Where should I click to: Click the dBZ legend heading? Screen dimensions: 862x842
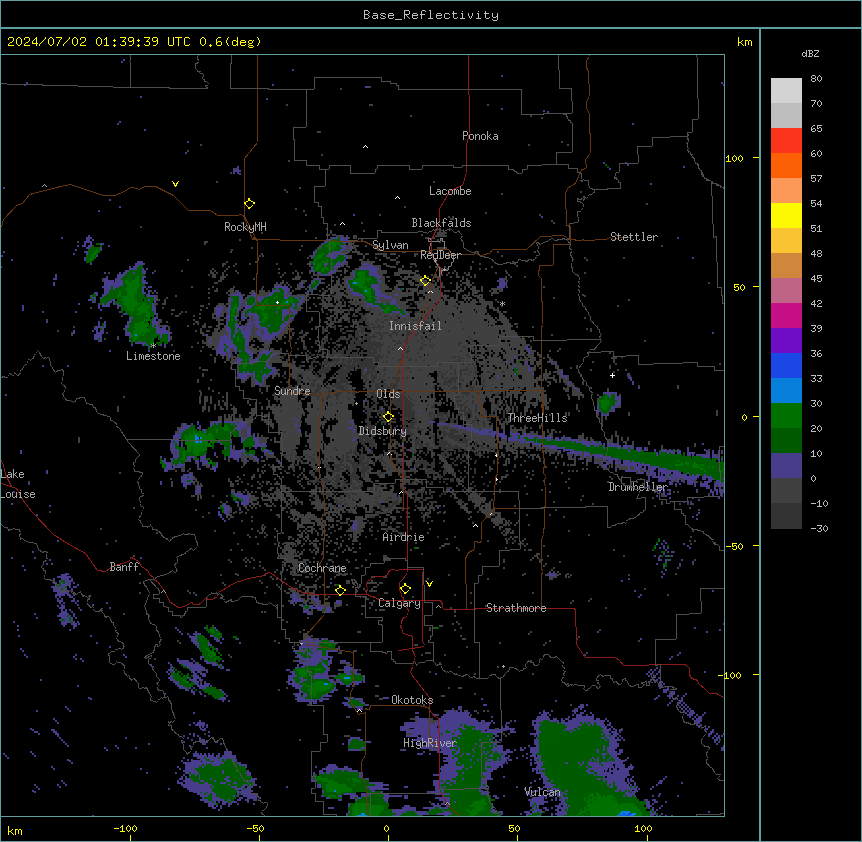pyautogui.click(x=810, y=54)
